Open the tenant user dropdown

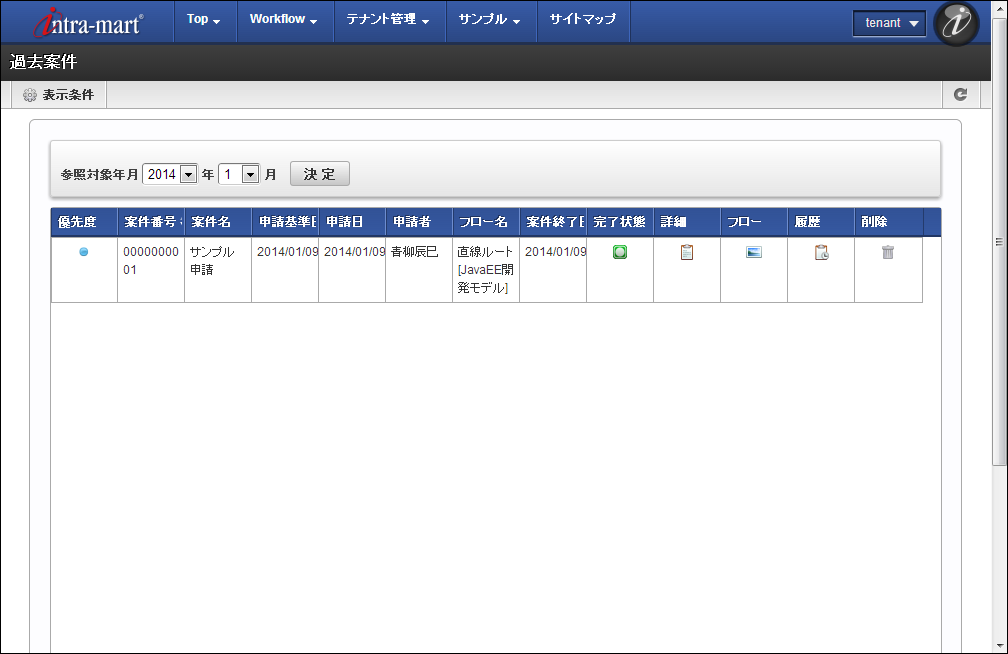coord(890,23)
